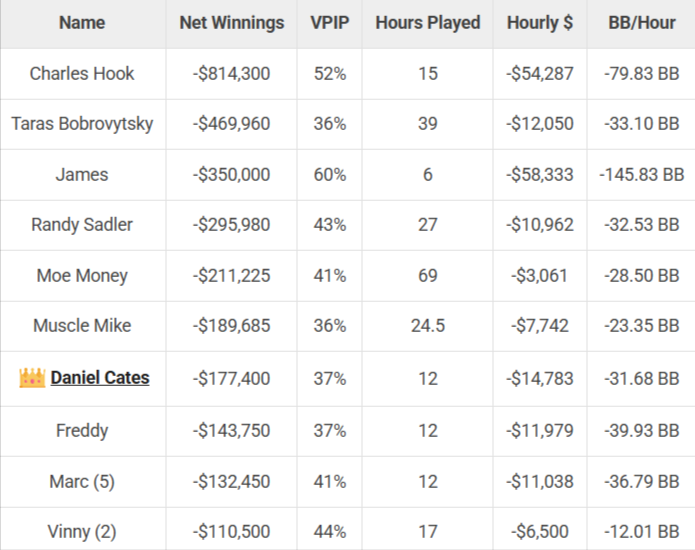The width and height of the screenshot is (695, 550).
Task: Click James's -145.83 BB value
Action: tap(641, 174)
